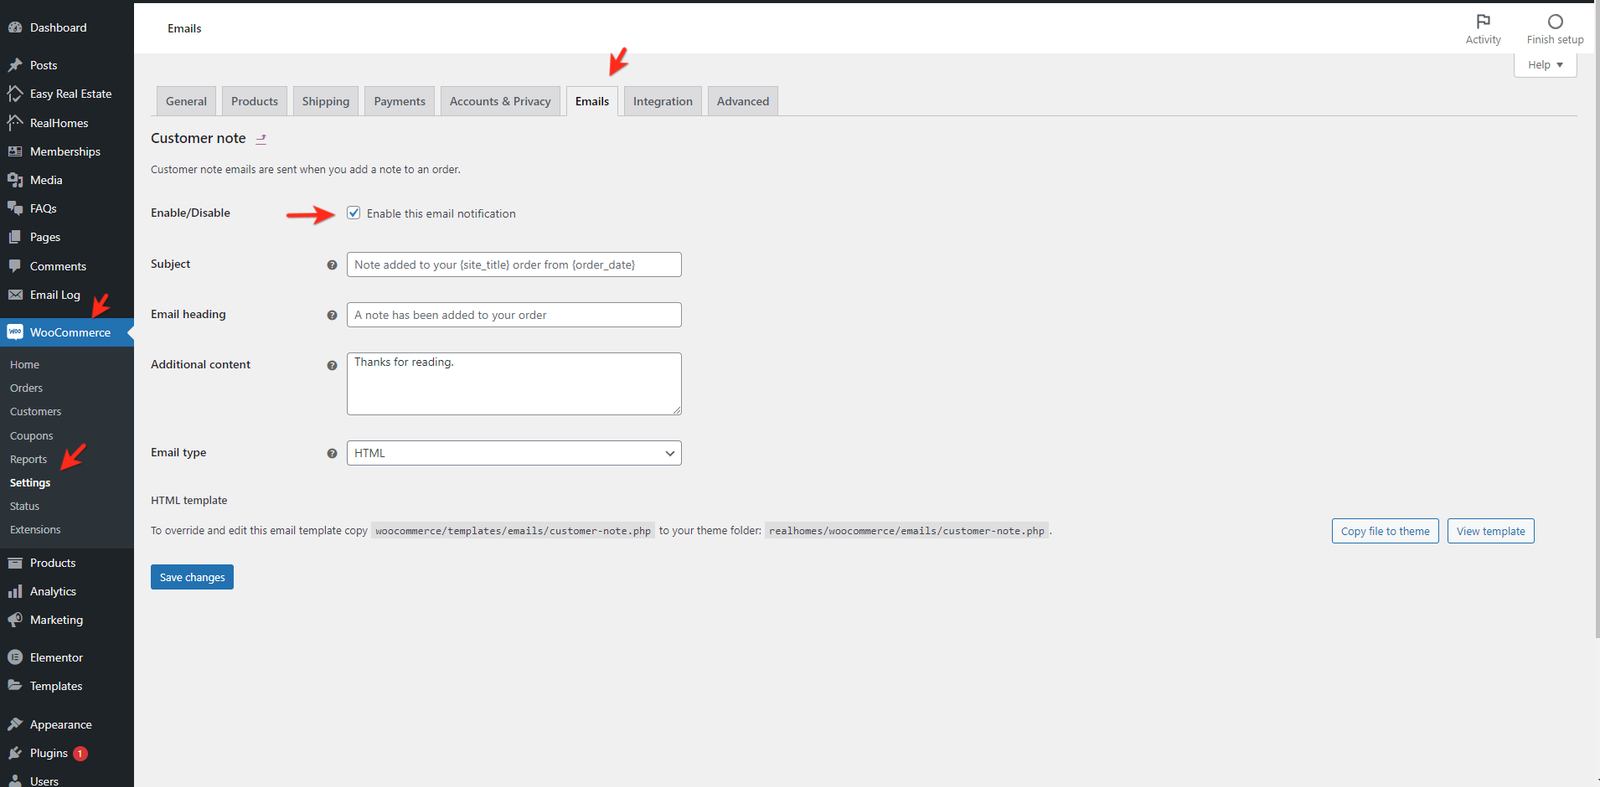This screenshot has width=1600, height=787.
Task: Expand the Help dropdown
Action: click(1545, 65)
